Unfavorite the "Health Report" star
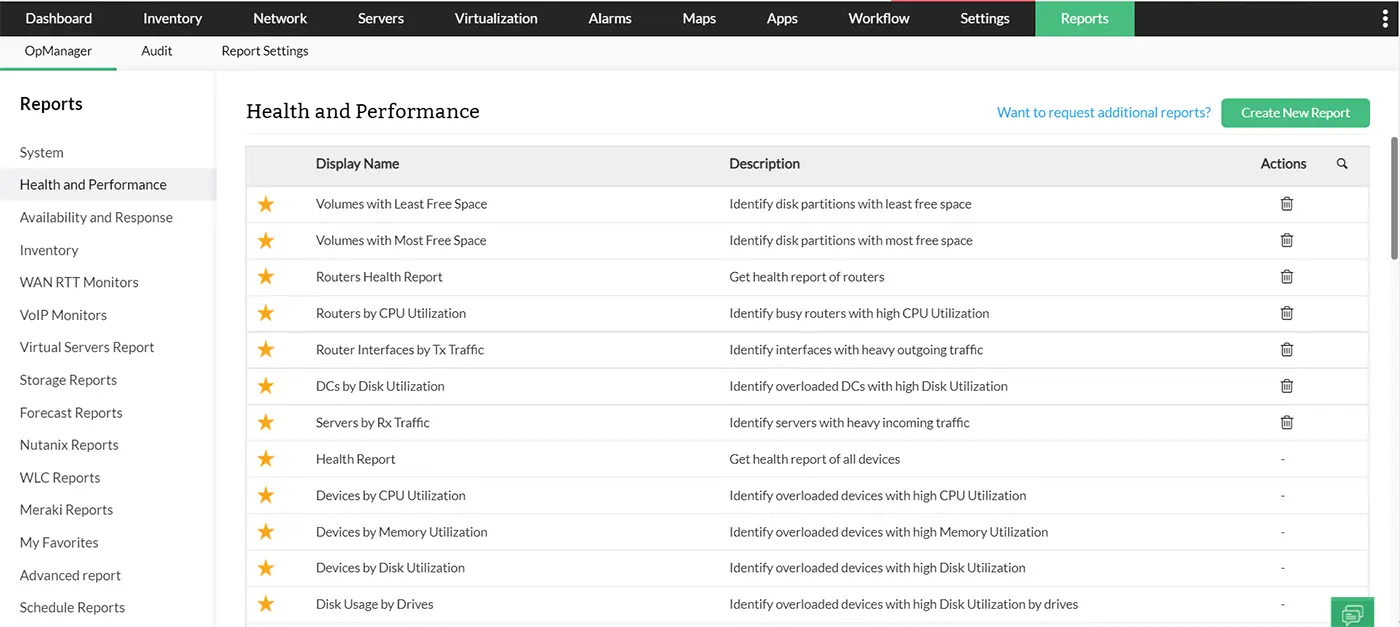1400x627 pixels. [265, 458]
